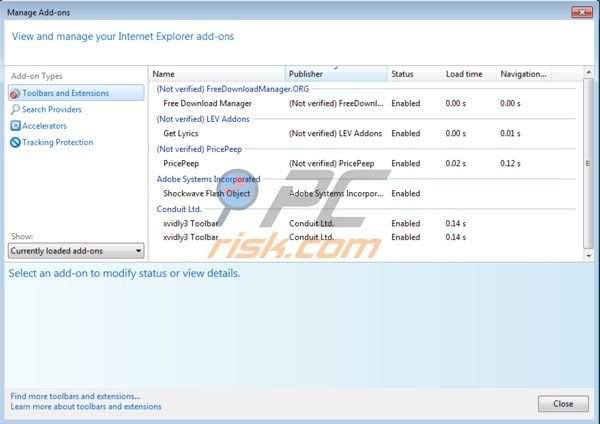Image resolution: width=600 pixels, height=424 pixels.
Task: Sort by the Navigation column header
Action: [524, 74]
